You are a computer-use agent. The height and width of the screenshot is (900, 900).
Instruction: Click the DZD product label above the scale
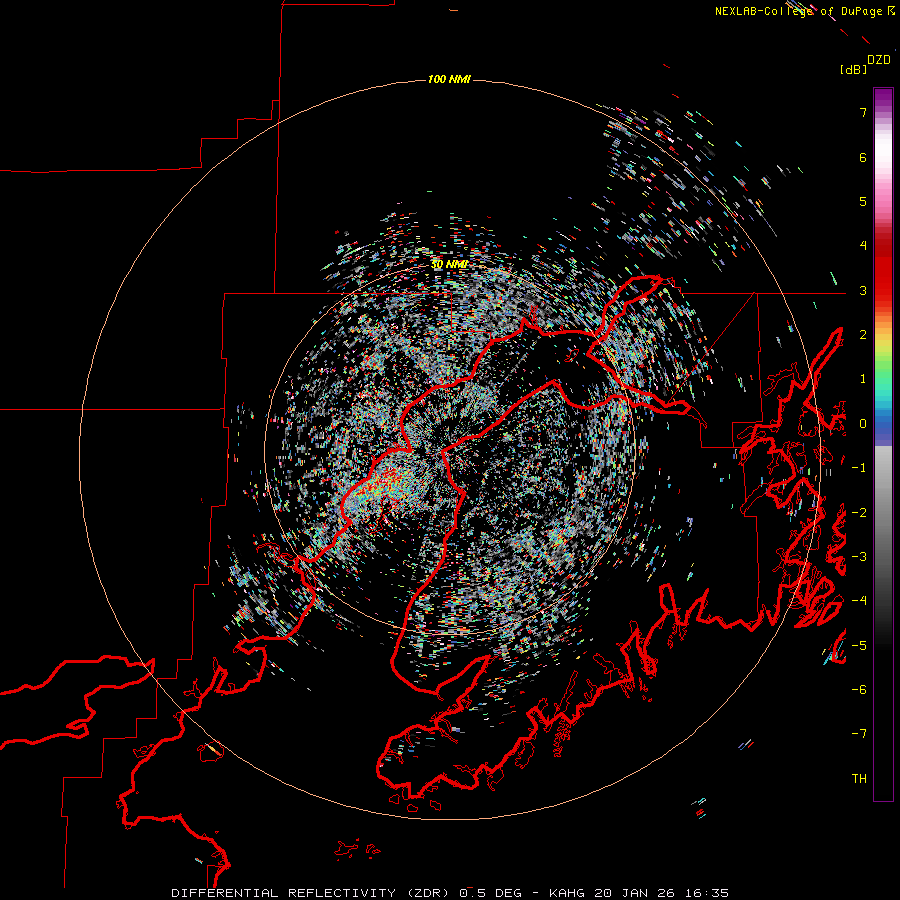click(x=879, y=60)
